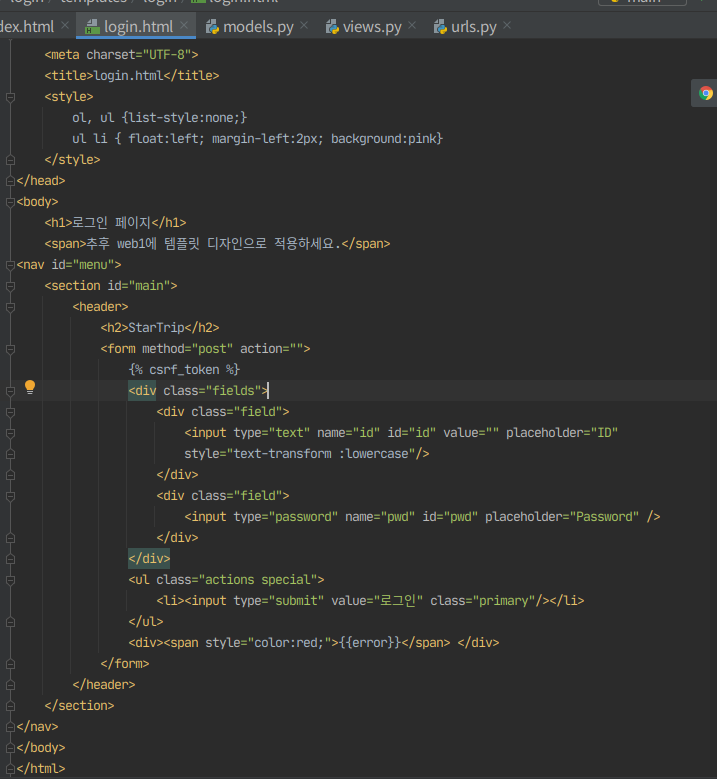Click the span 추후 web1에 템플릿 line
Image resolution: width=717 pixels, height=779 pixels.
coord(217,243)
